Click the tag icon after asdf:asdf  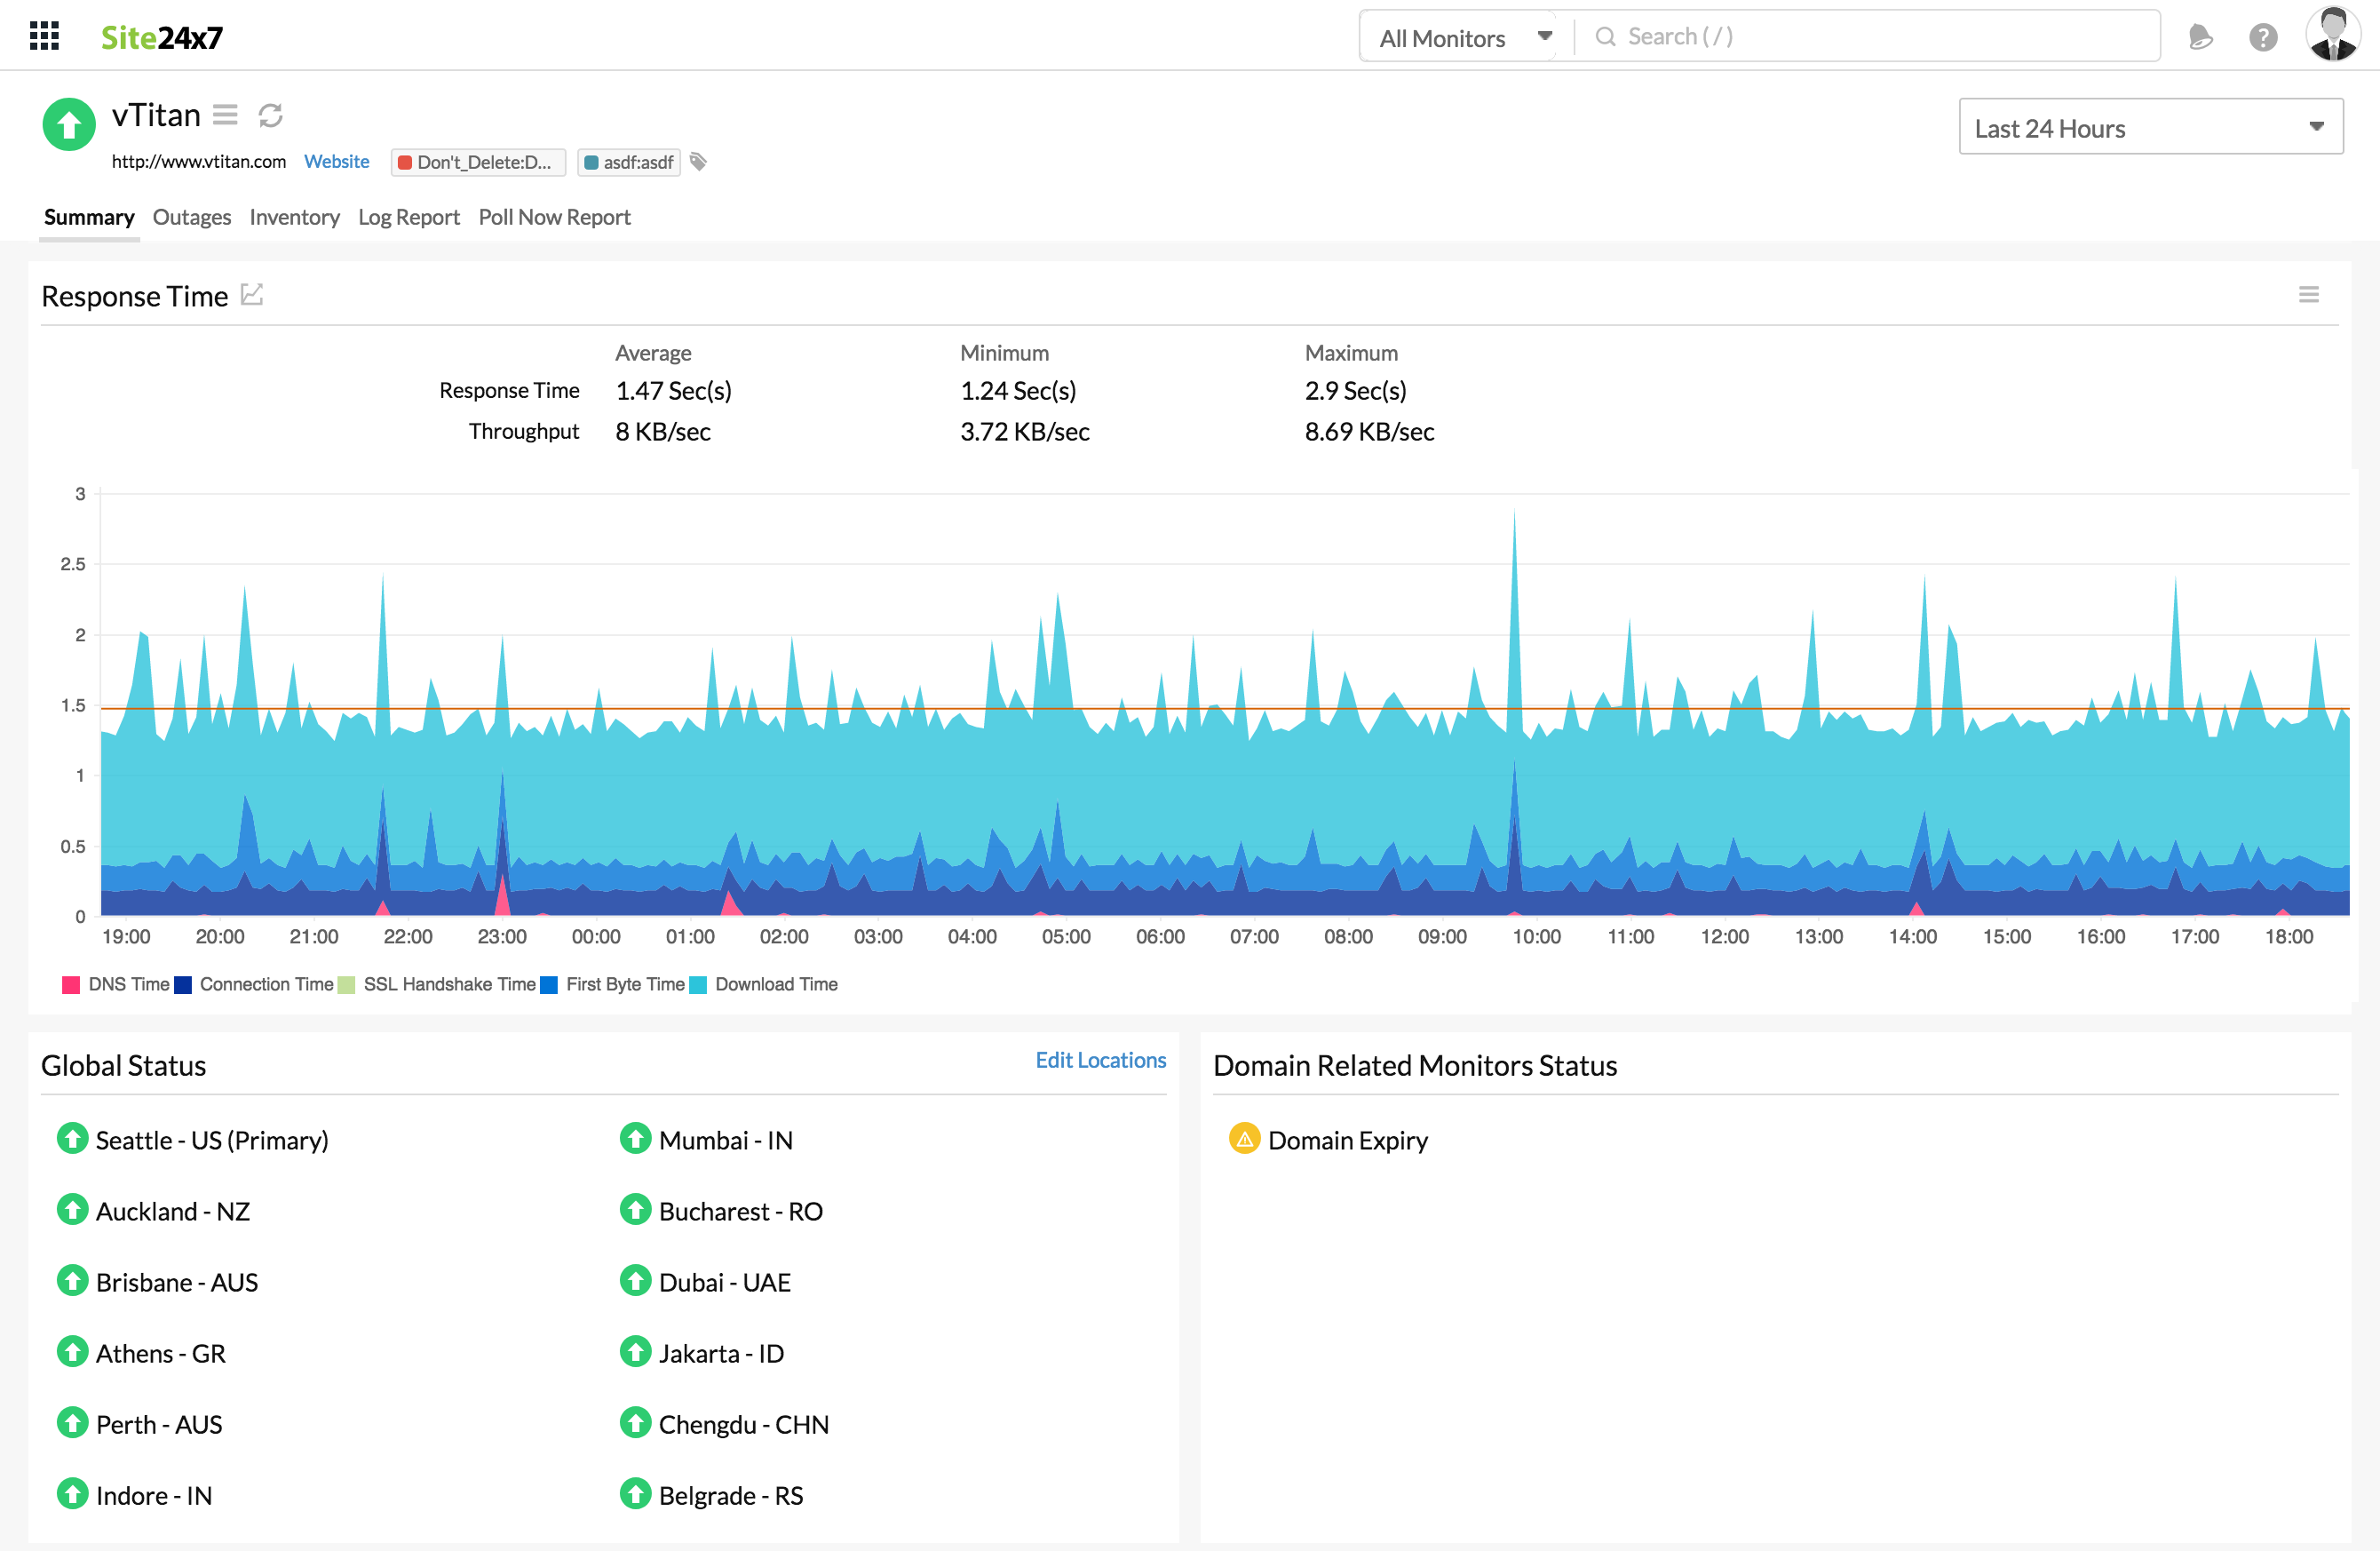699,162
